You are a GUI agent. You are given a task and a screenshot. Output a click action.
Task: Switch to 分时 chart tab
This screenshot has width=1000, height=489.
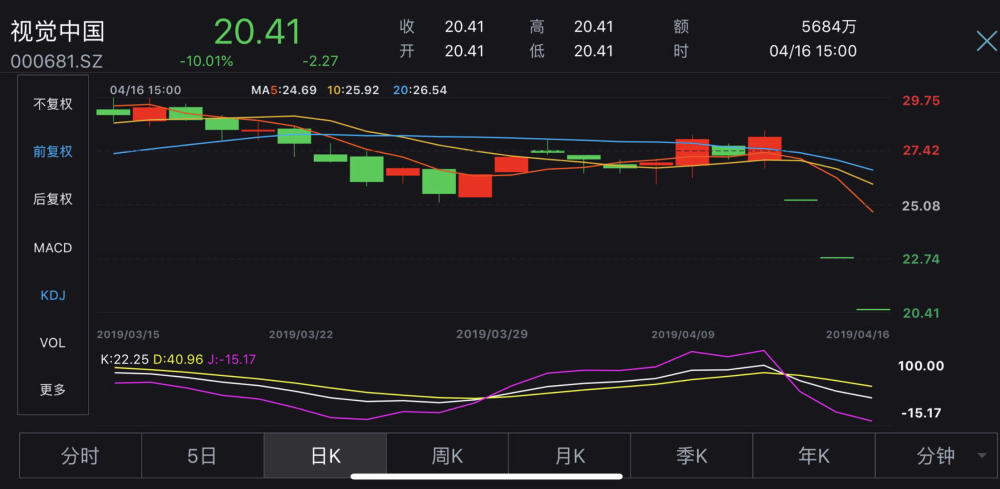pyautogui.click(x=80, y=456)
